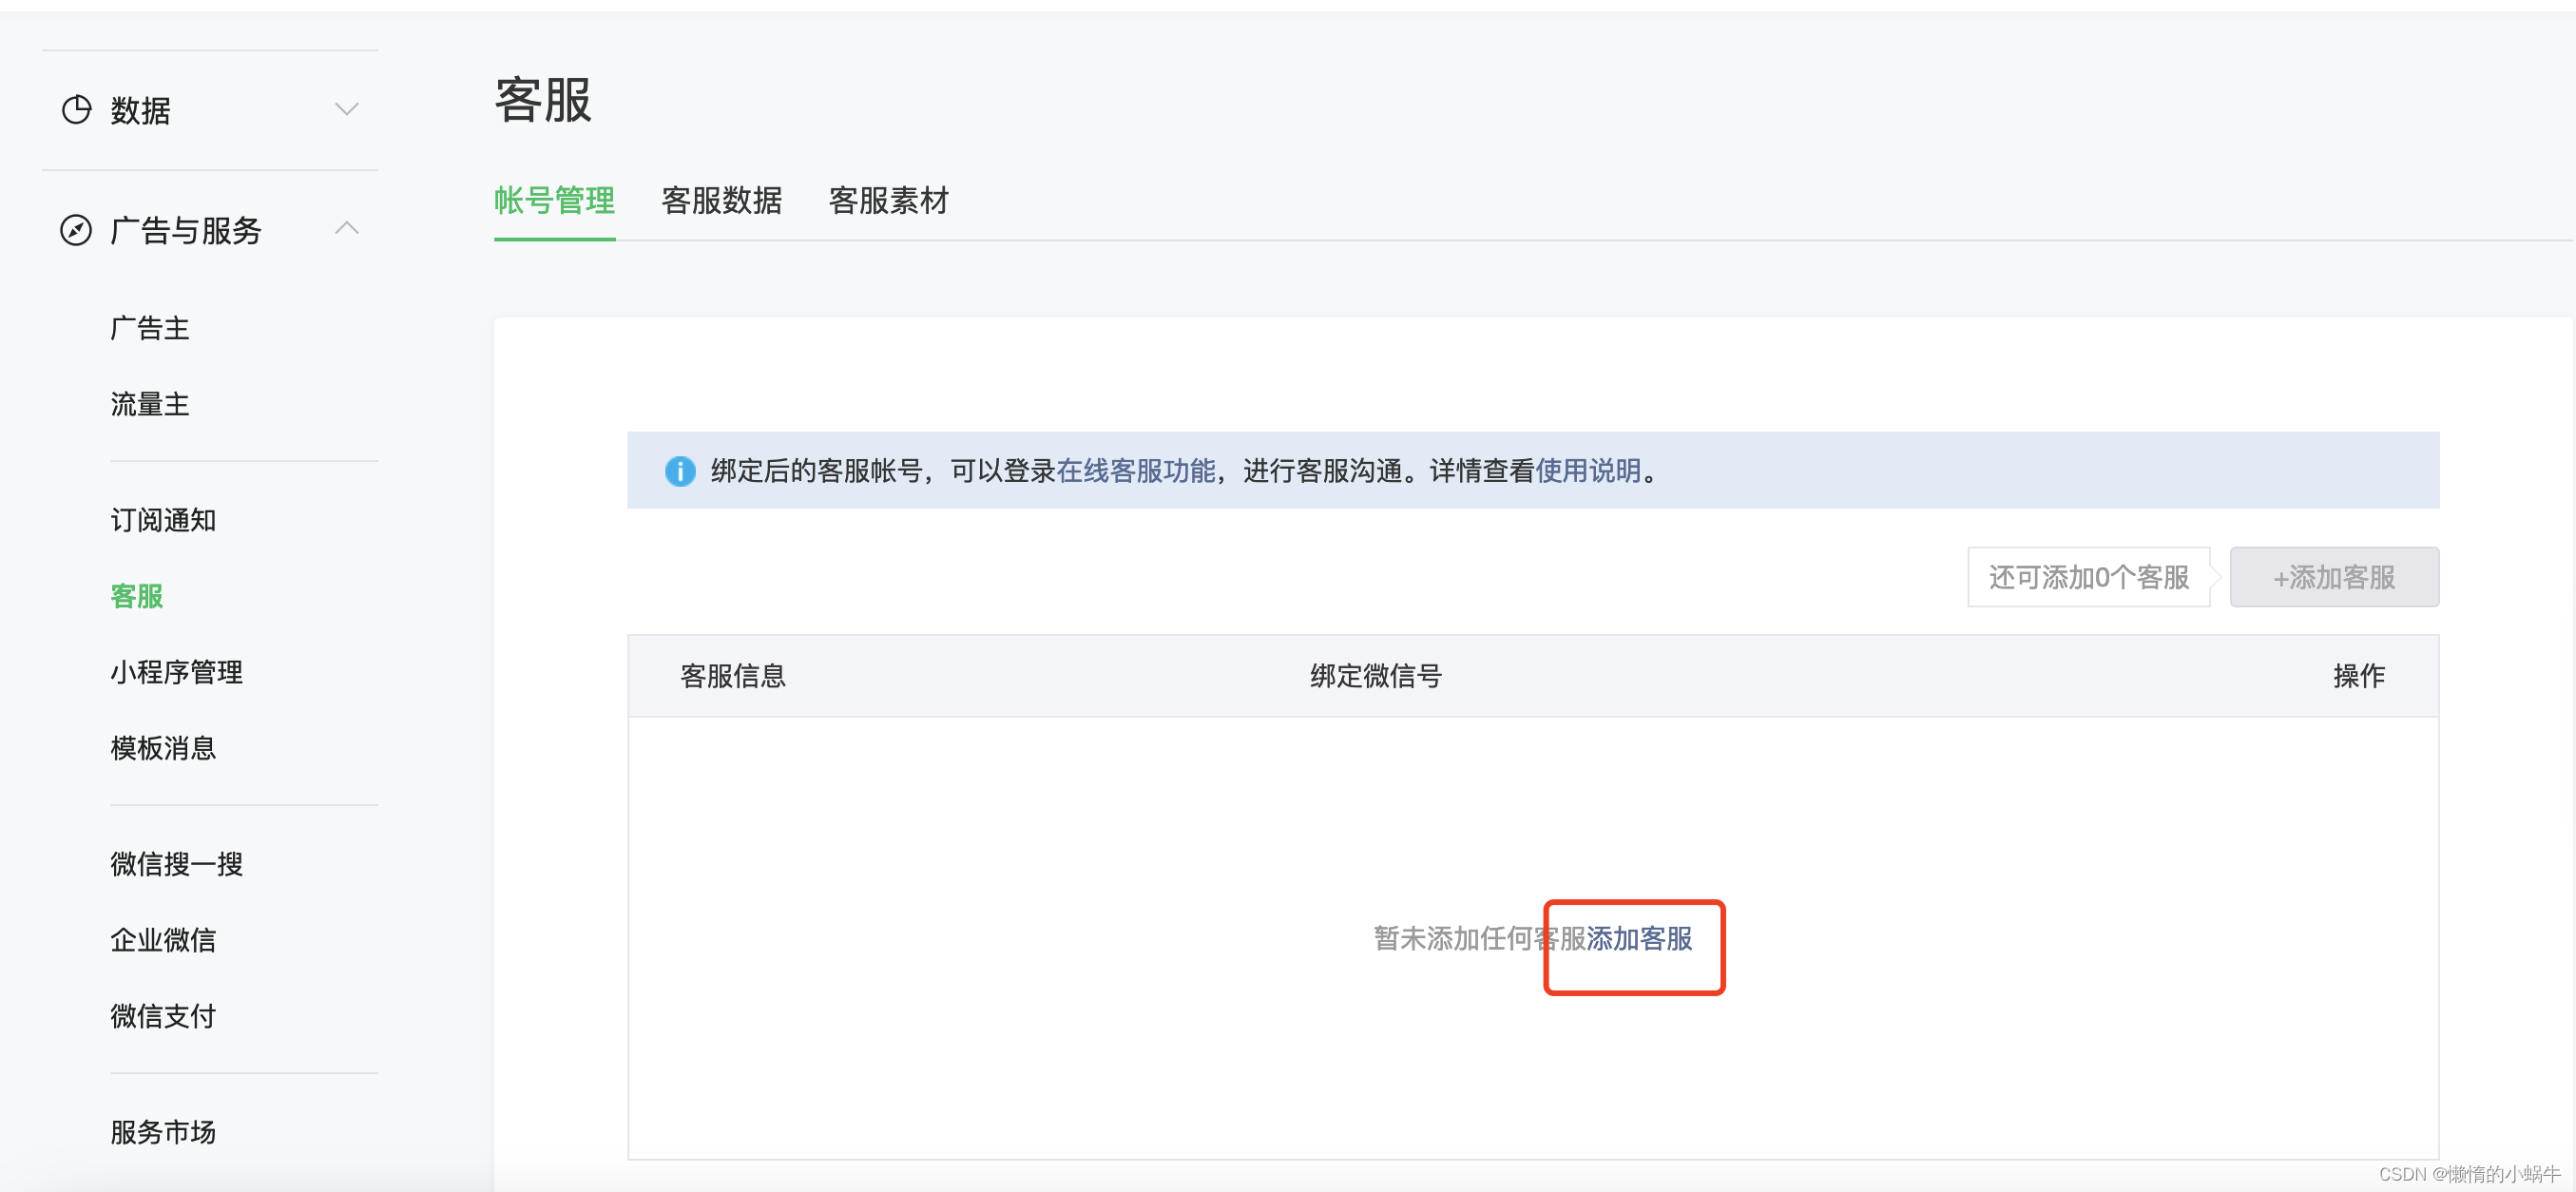
Task: Collapse the 广告与服务 section chevron
Action: pos(346,229)
